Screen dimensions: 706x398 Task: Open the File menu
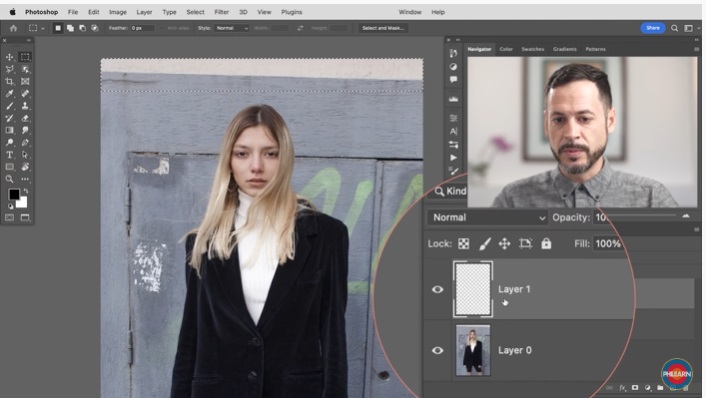pyautogui.click(x=73, y=12)
